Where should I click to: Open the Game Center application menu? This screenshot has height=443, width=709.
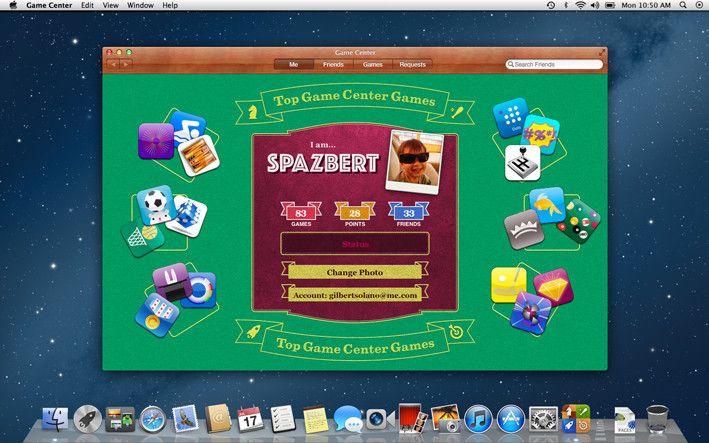tap(49, 5)
